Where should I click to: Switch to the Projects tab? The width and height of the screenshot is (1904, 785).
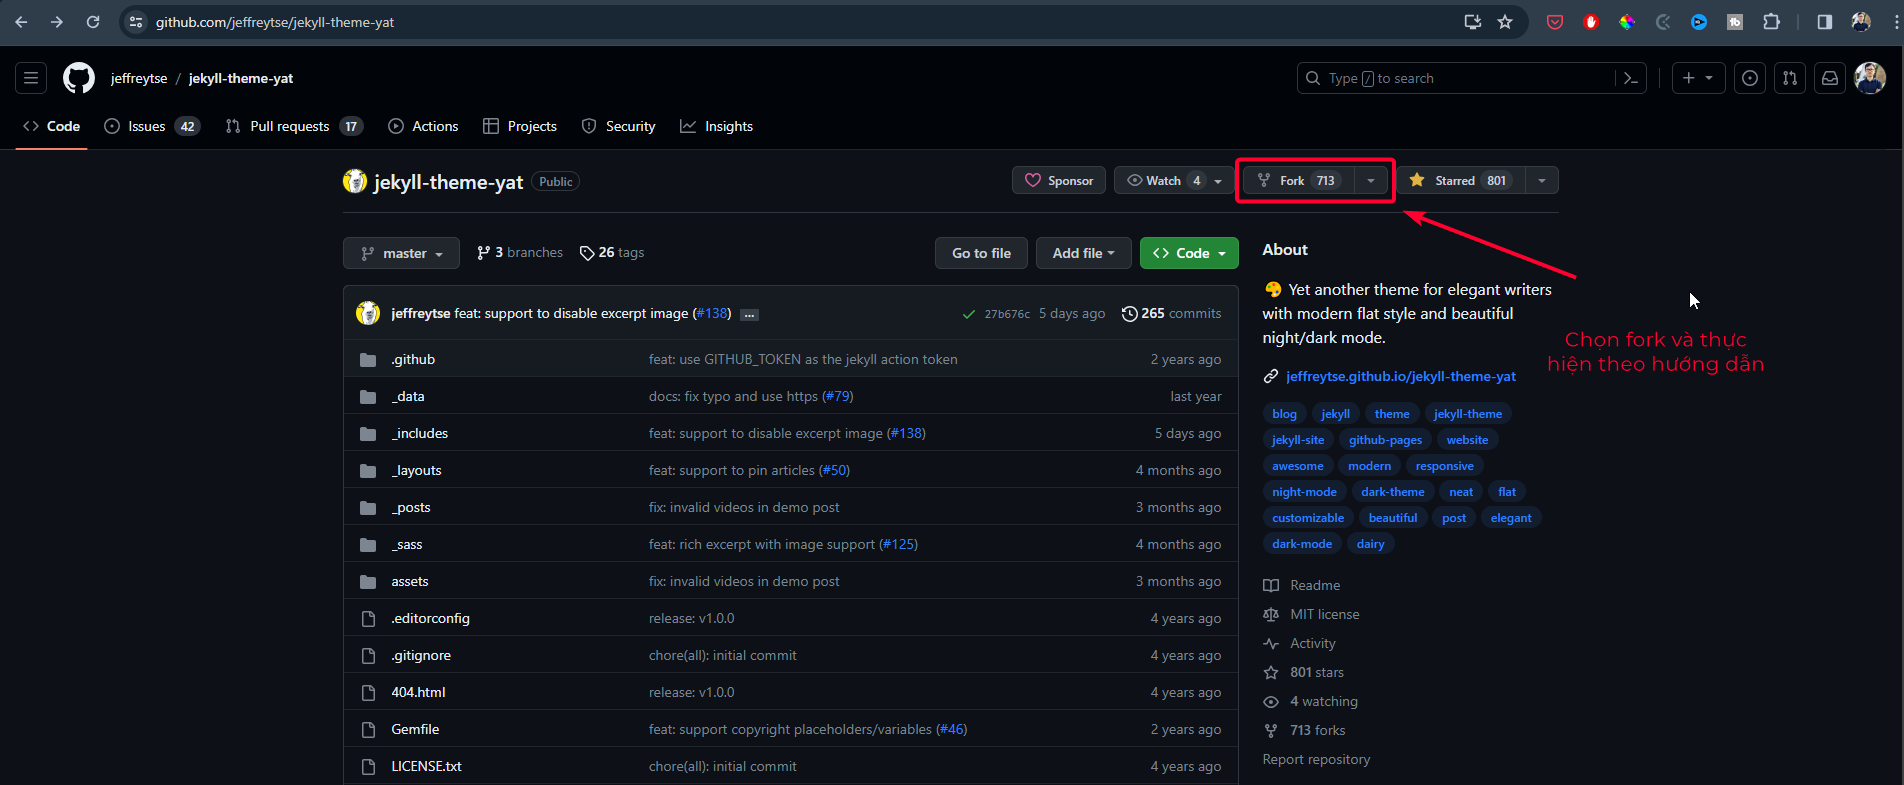[520, 126]
